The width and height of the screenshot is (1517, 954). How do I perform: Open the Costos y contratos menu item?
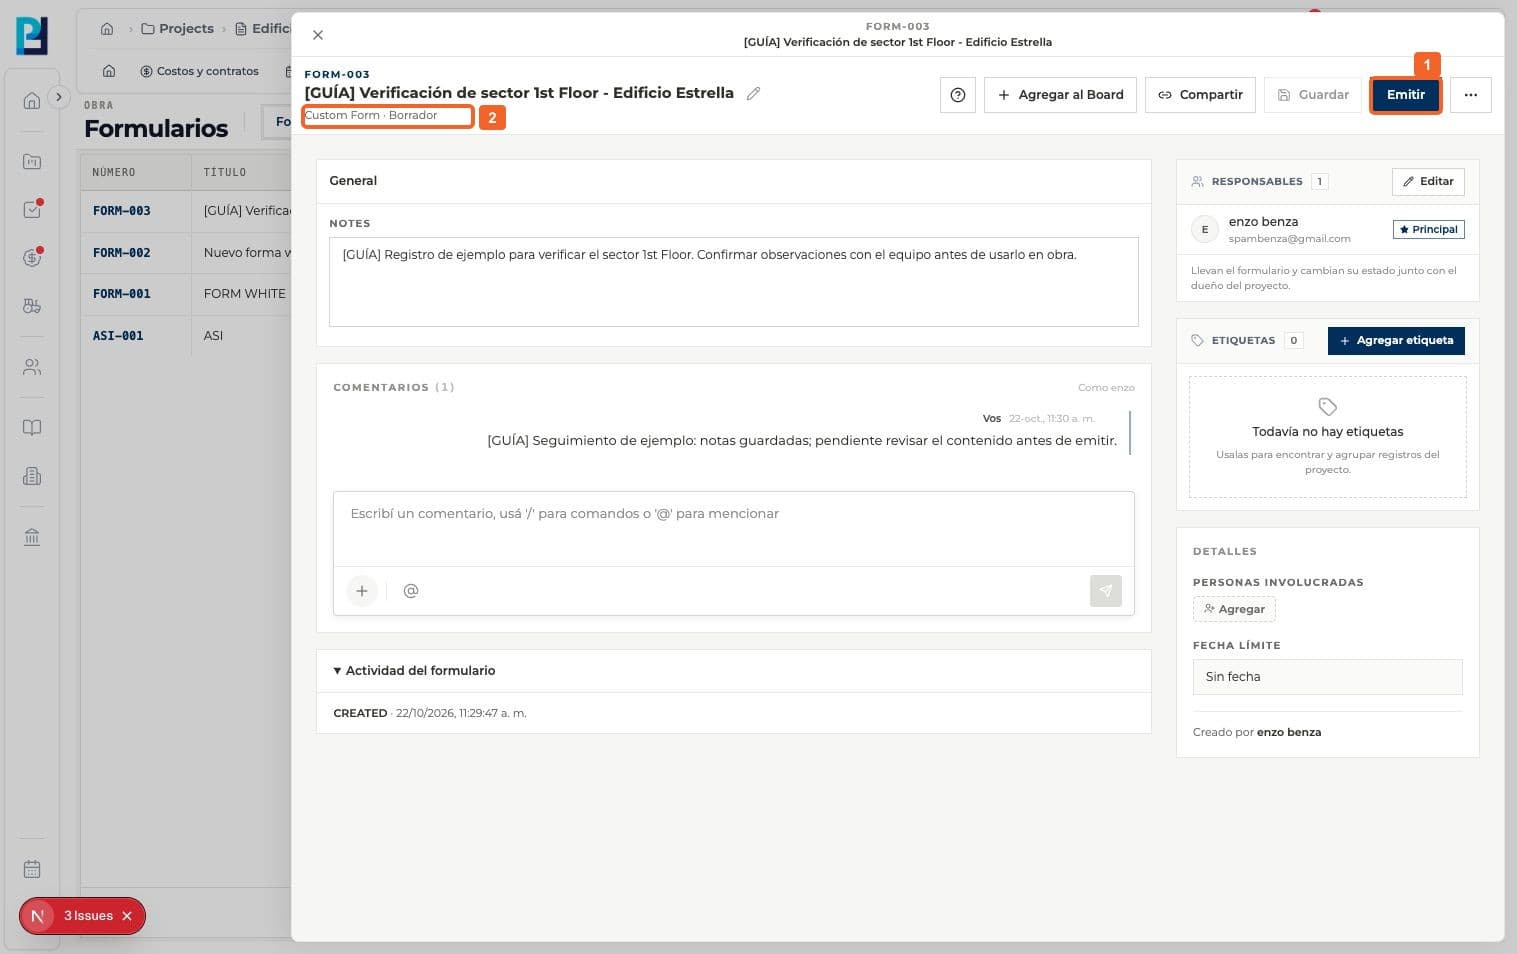click(x=199, y=71)
